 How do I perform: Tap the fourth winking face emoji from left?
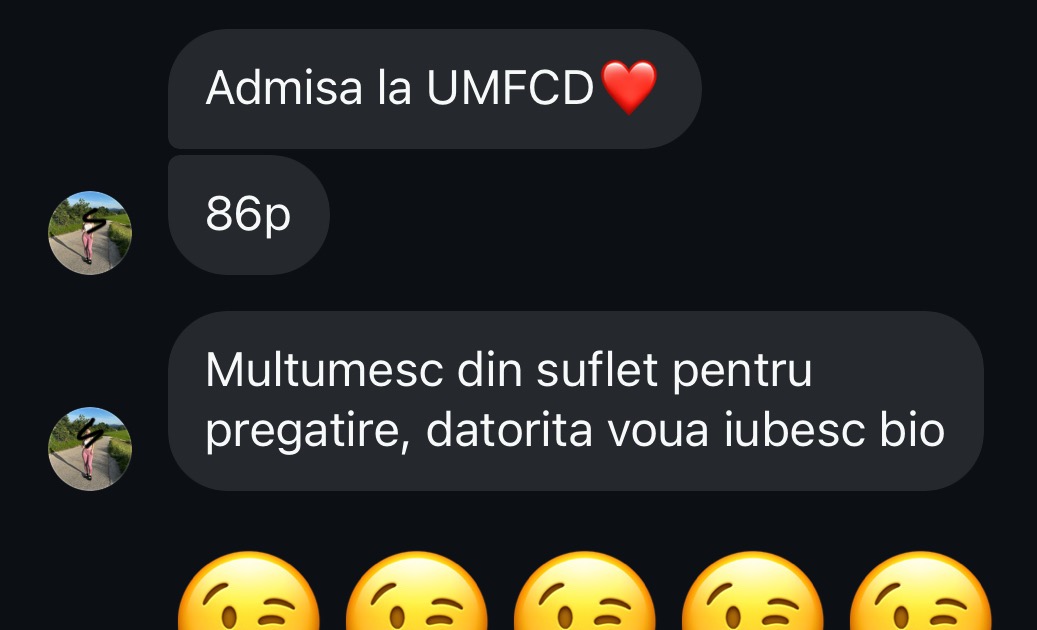pos(753,590)
